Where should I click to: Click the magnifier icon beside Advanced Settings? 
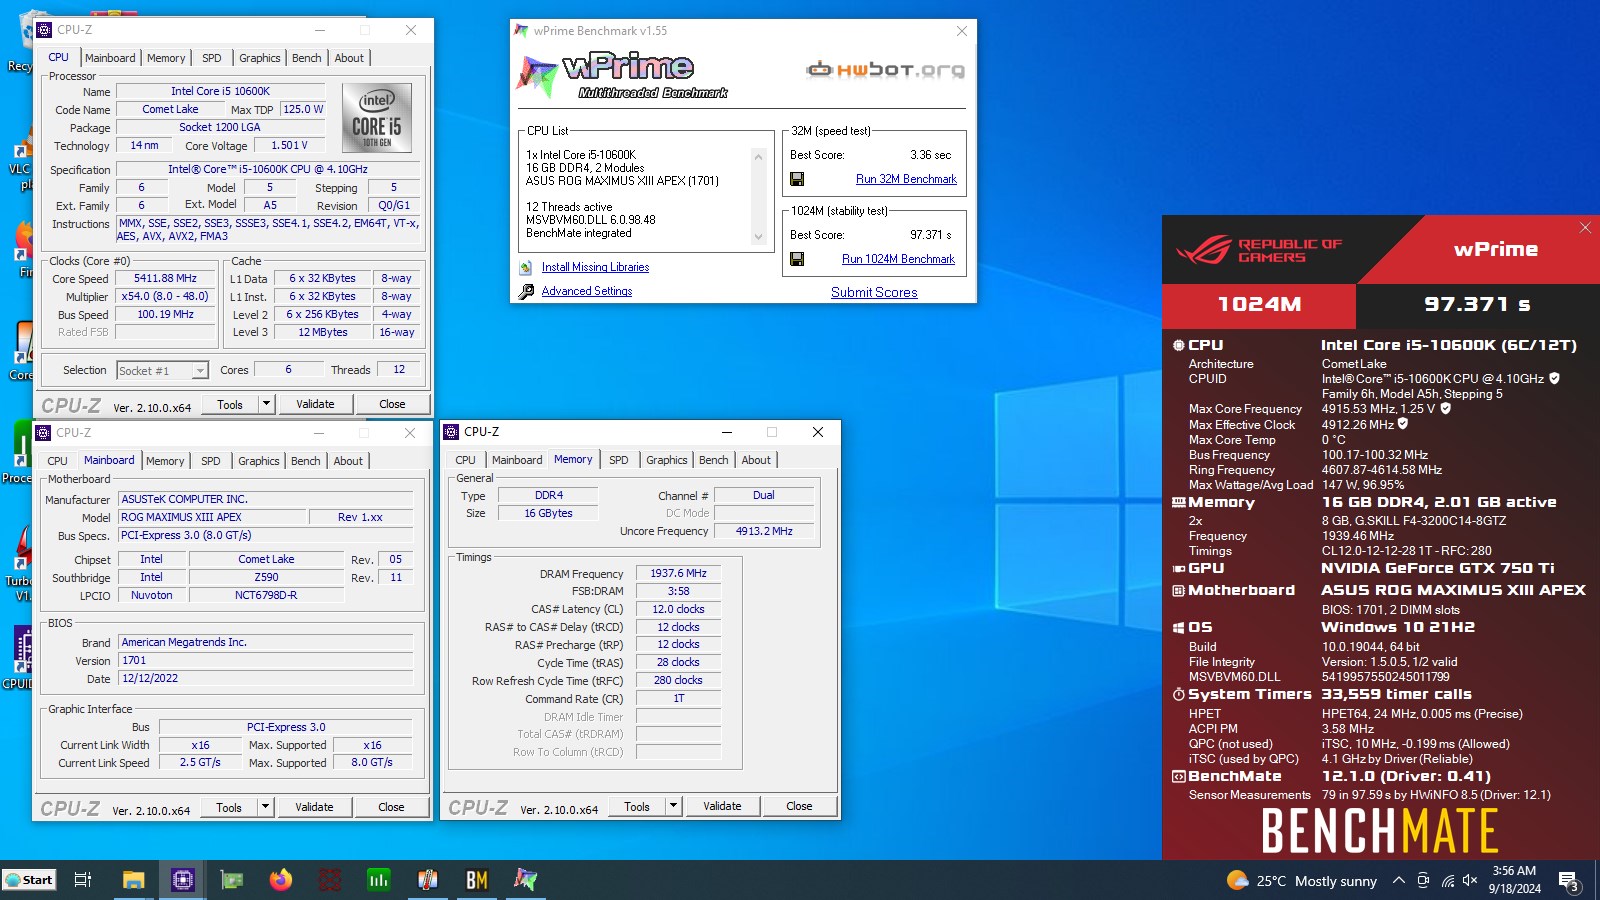[x=526, y=291]
